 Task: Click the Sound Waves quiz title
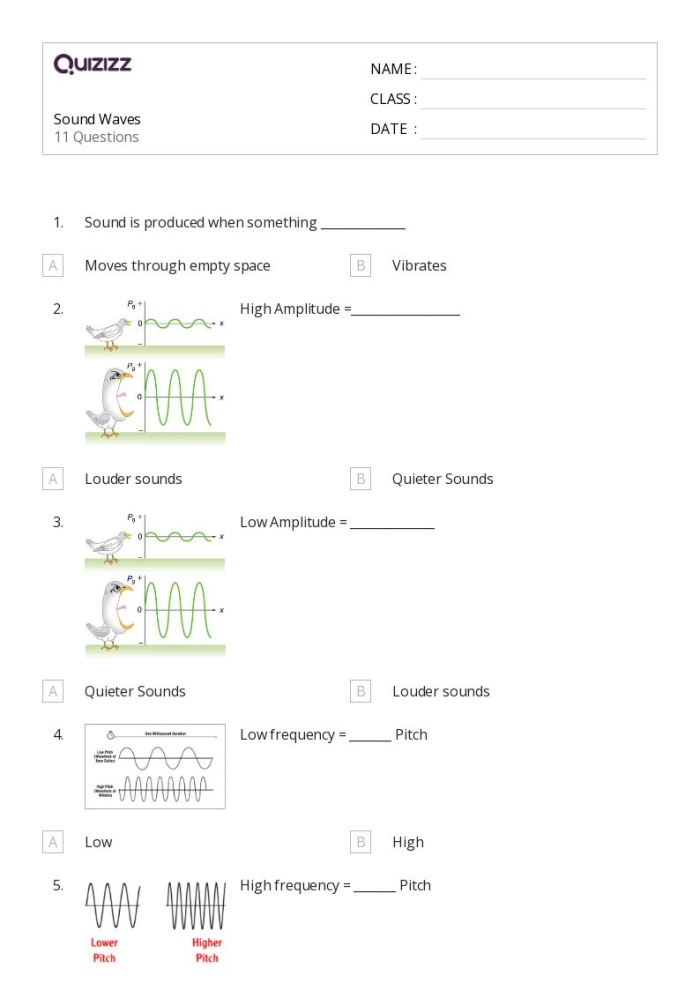point(97,119)
